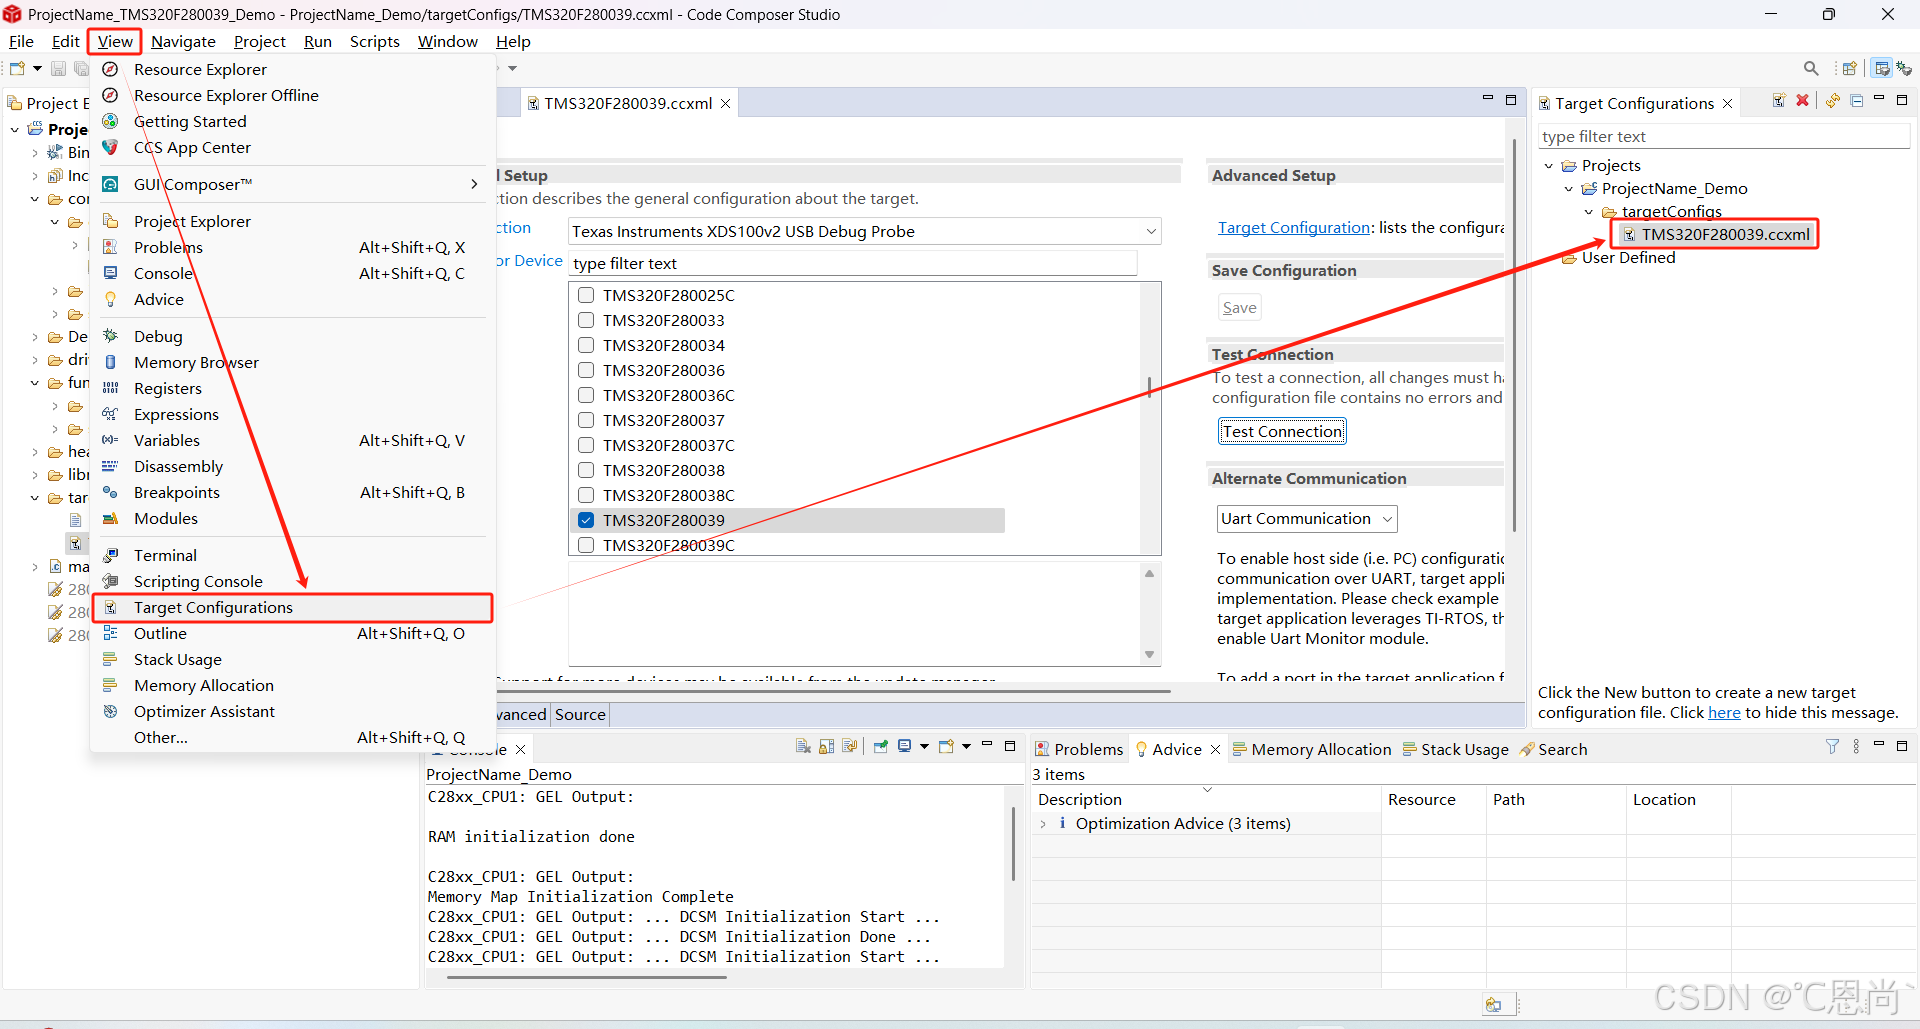Image resolution: width=1920 pixels, height=1029 pixels.
Task: Open the Connection dropdown showing XDS100v2 USB Debug Probe
Action: (864, 231)
